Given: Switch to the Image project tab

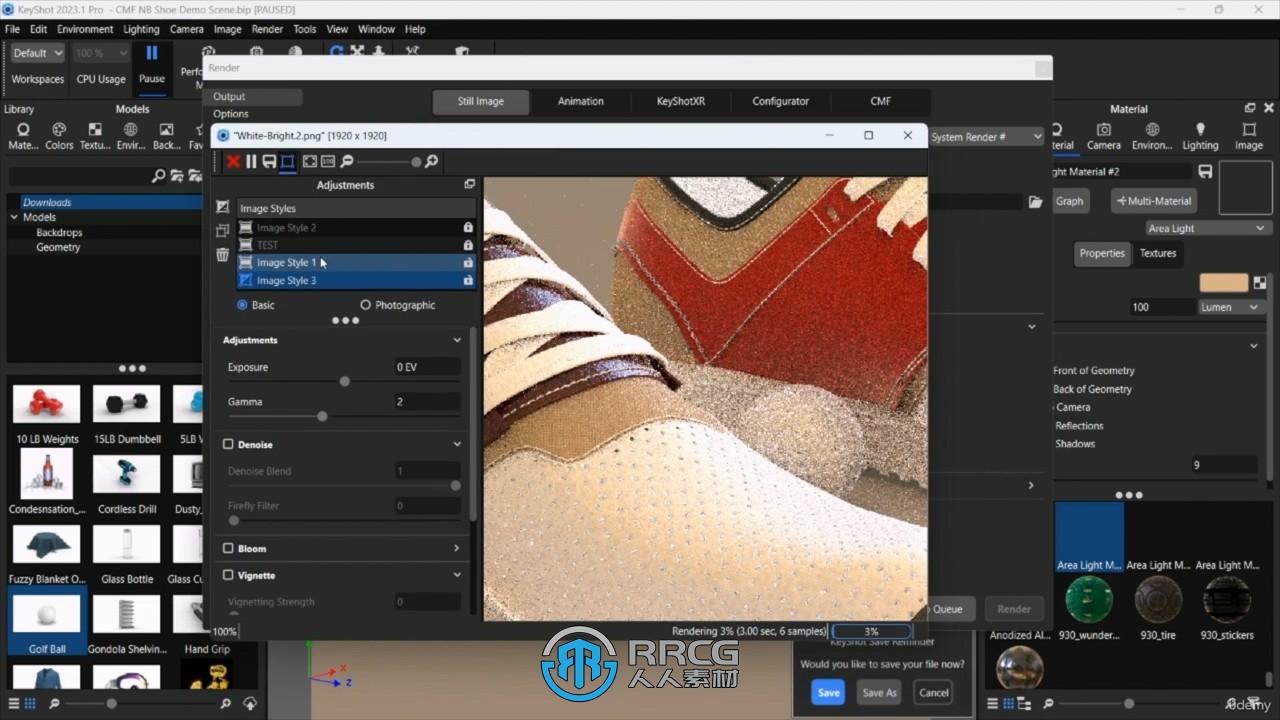Looking at the screenshot, I should tap(1248, 136).
